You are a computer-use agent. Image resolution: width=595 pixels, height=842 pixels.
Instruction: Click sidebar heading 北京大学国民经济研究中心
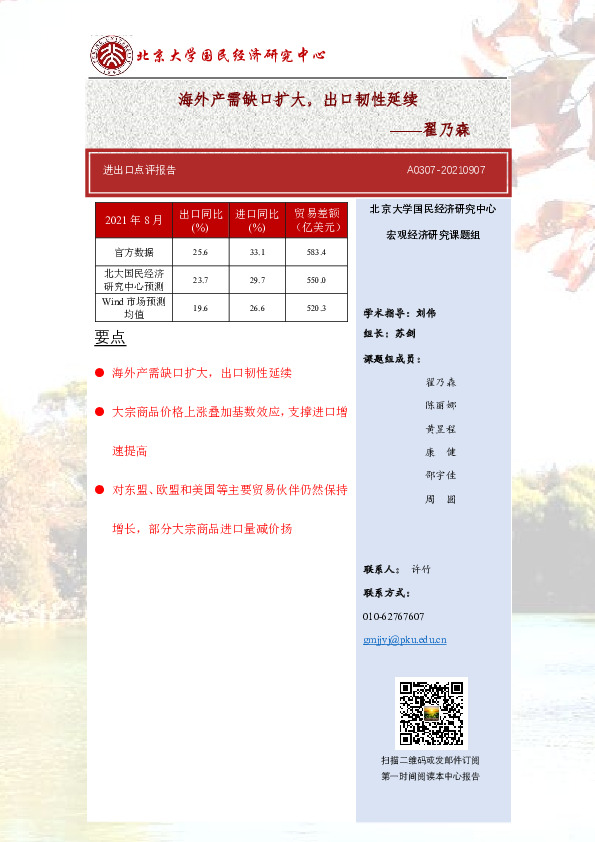click(x=433, y=209)
